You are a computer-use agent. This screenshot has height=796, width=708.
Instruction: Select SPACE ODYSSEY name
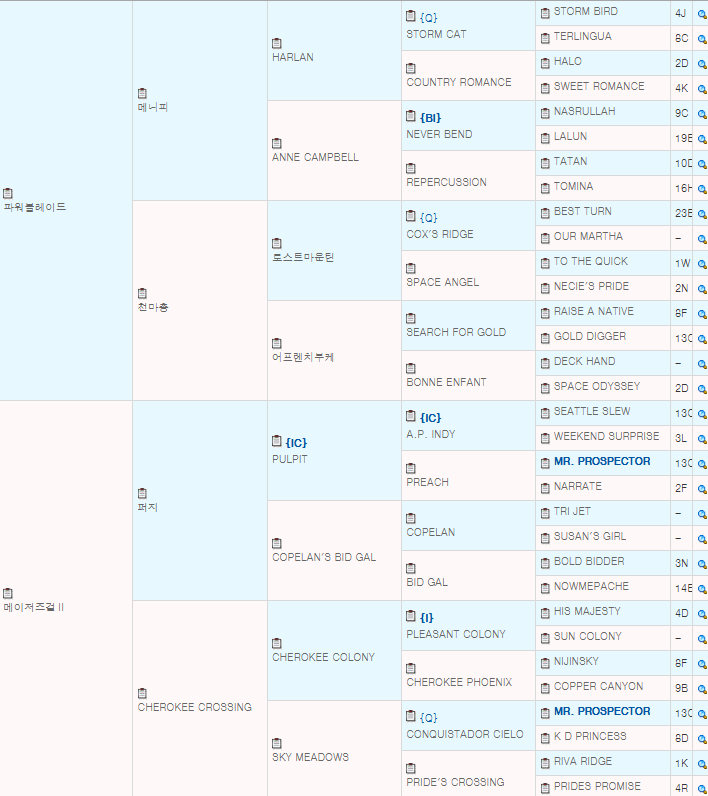597,386
